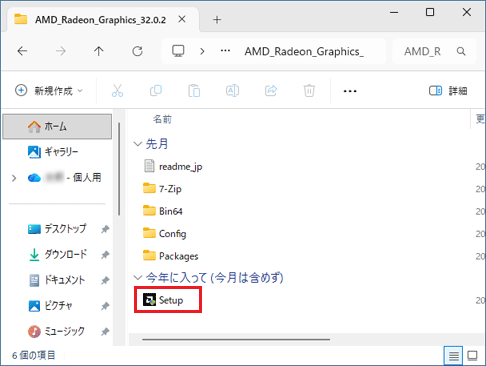Switch to large thumbnails view button

coord(472,356)
